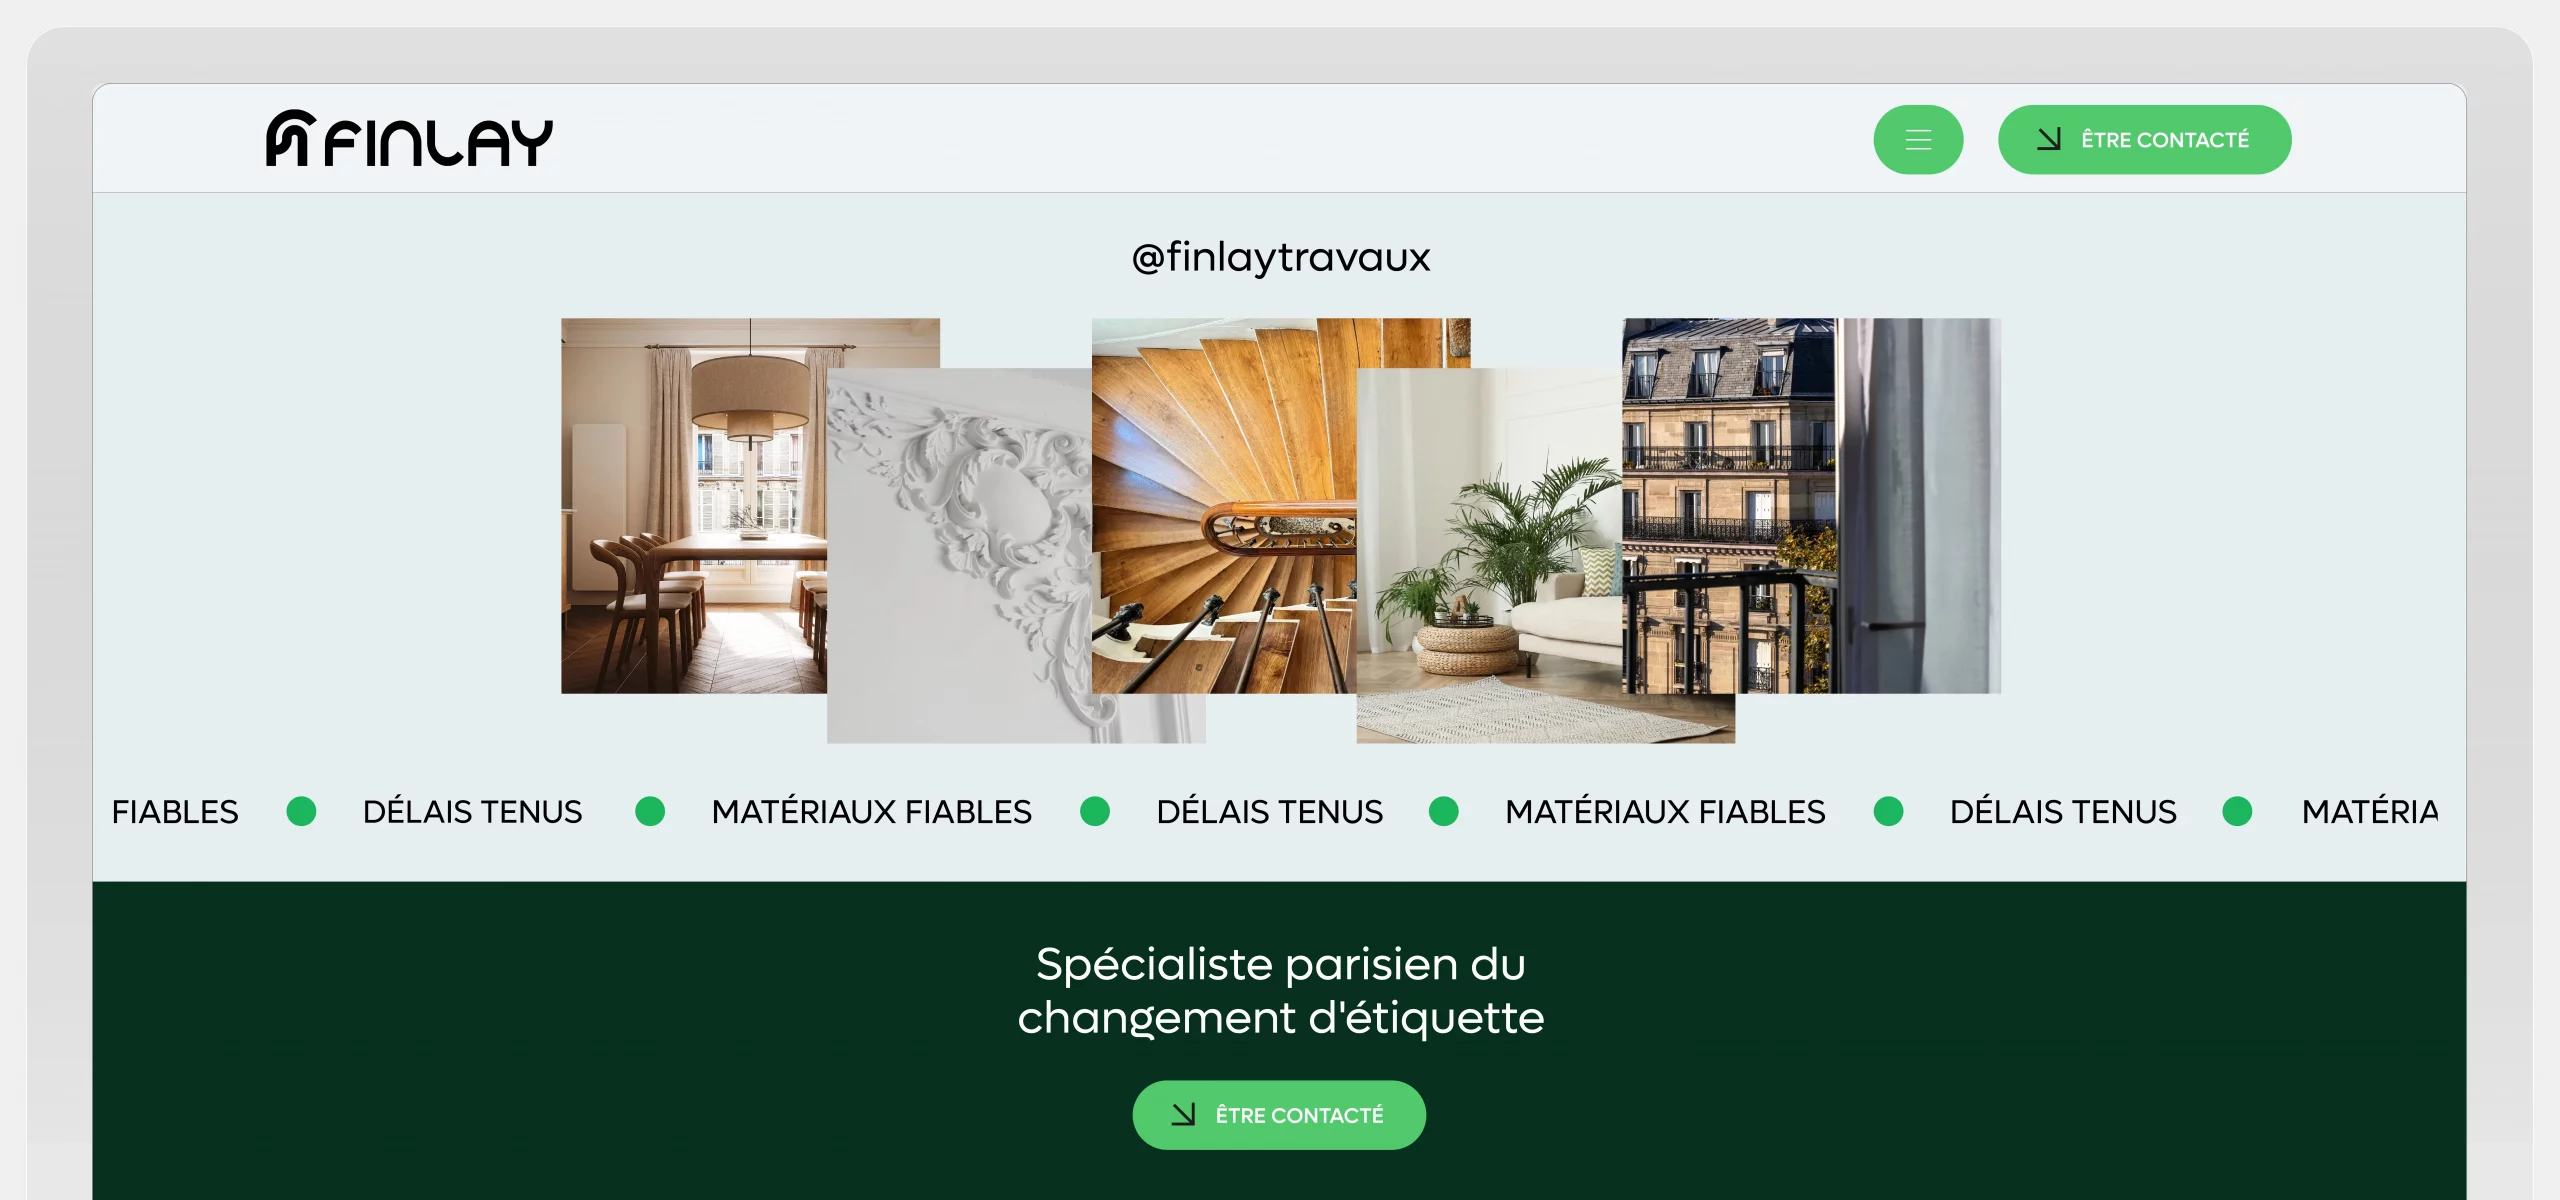Click the middle DÉLAIS TENUS ticker text

1269,811
